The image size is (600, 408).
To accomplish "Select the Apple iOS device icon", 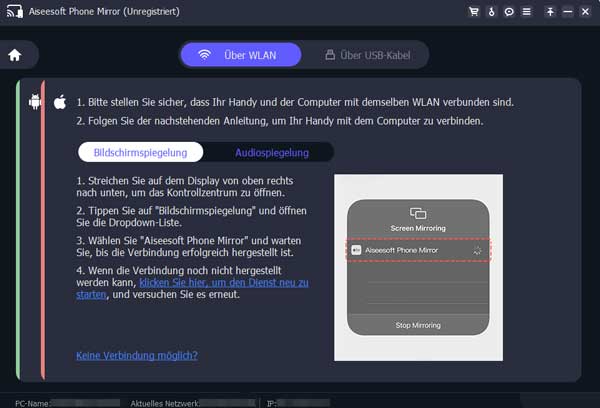I will (x=59, y=102).
